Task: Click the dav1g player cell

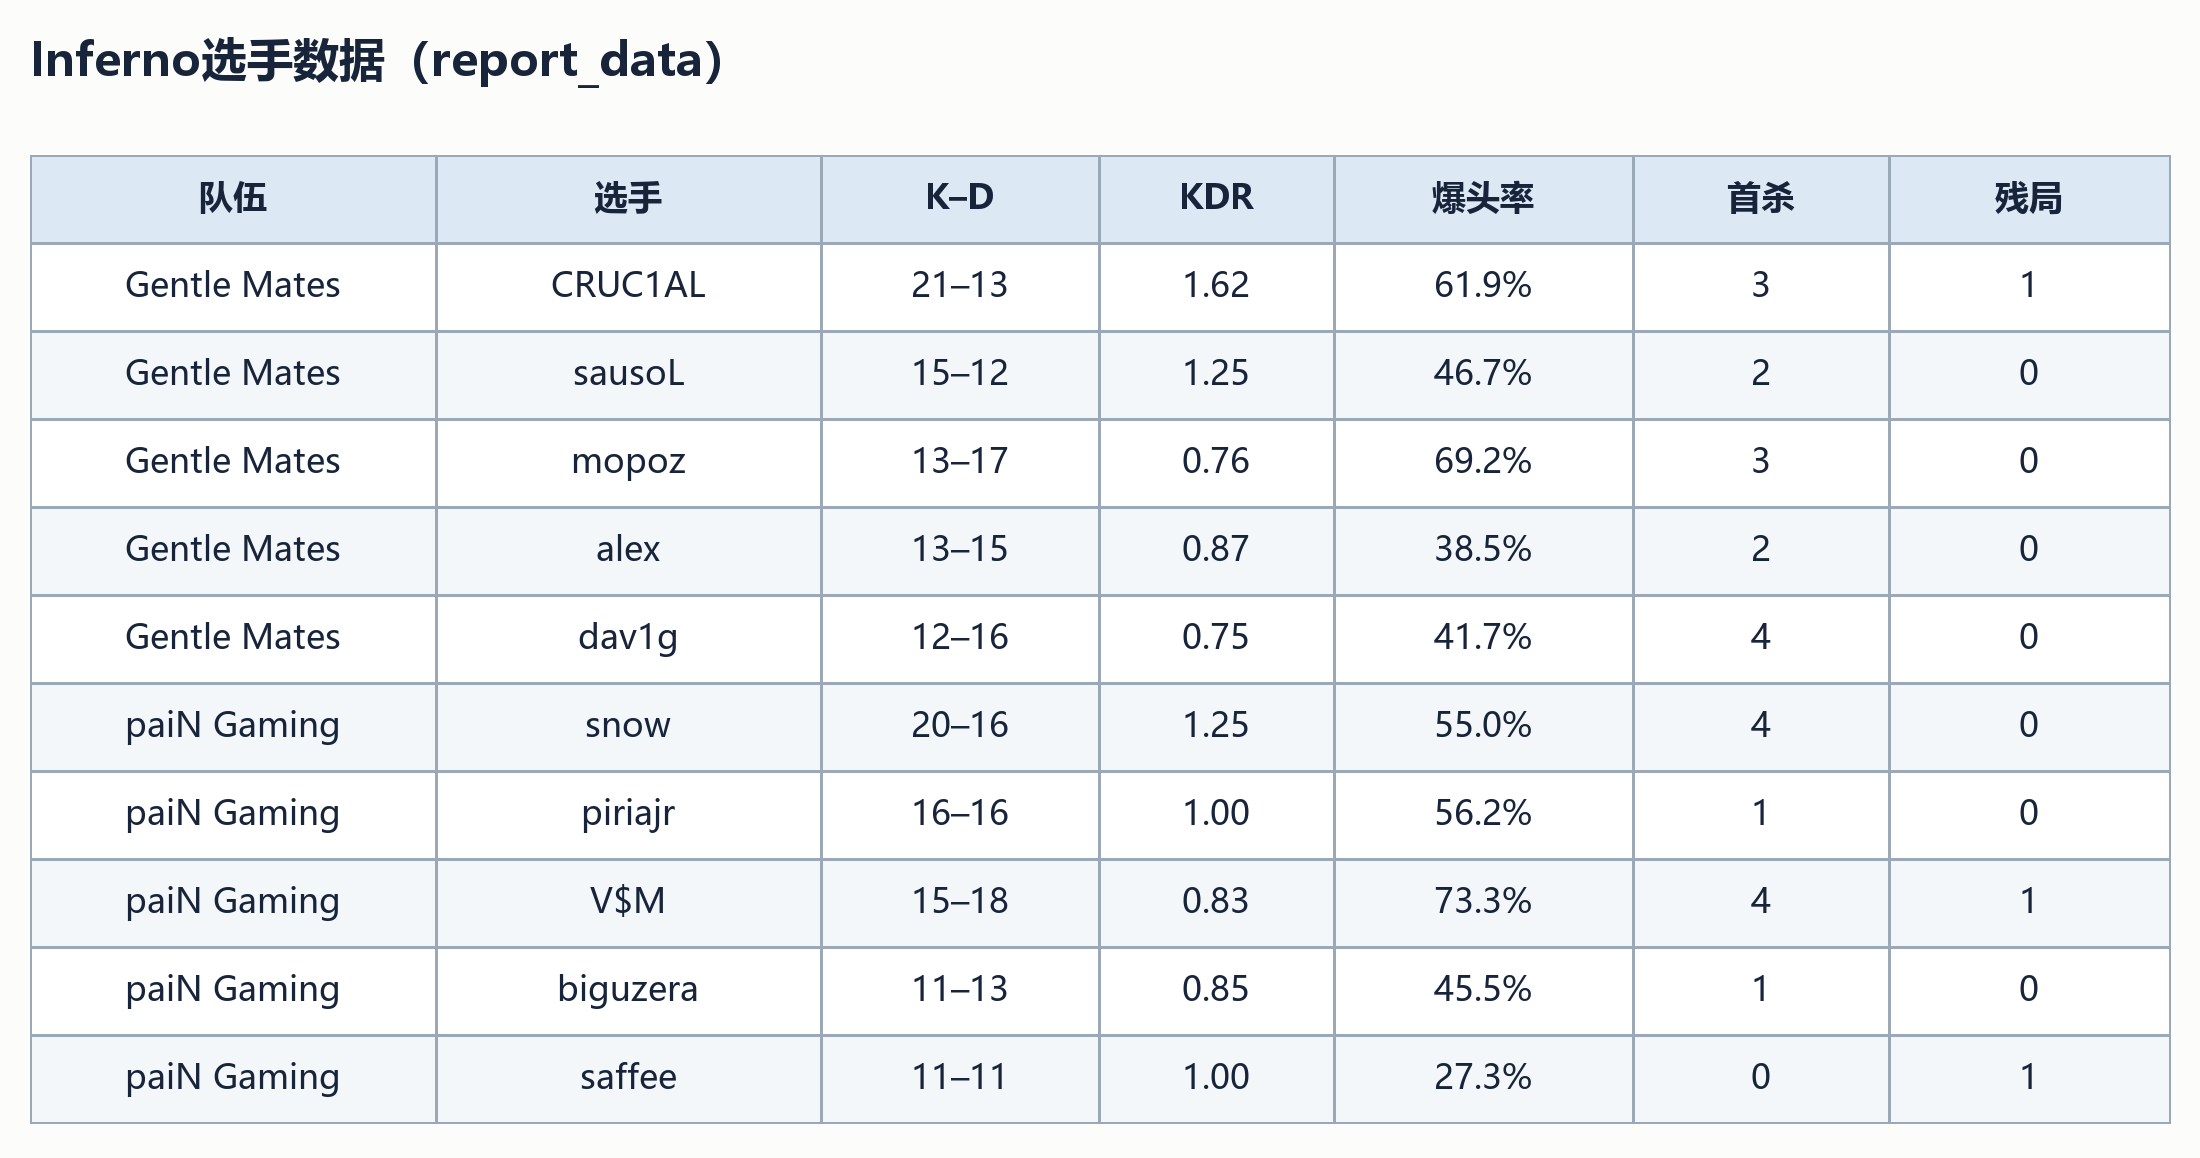Action: (628, 638)
